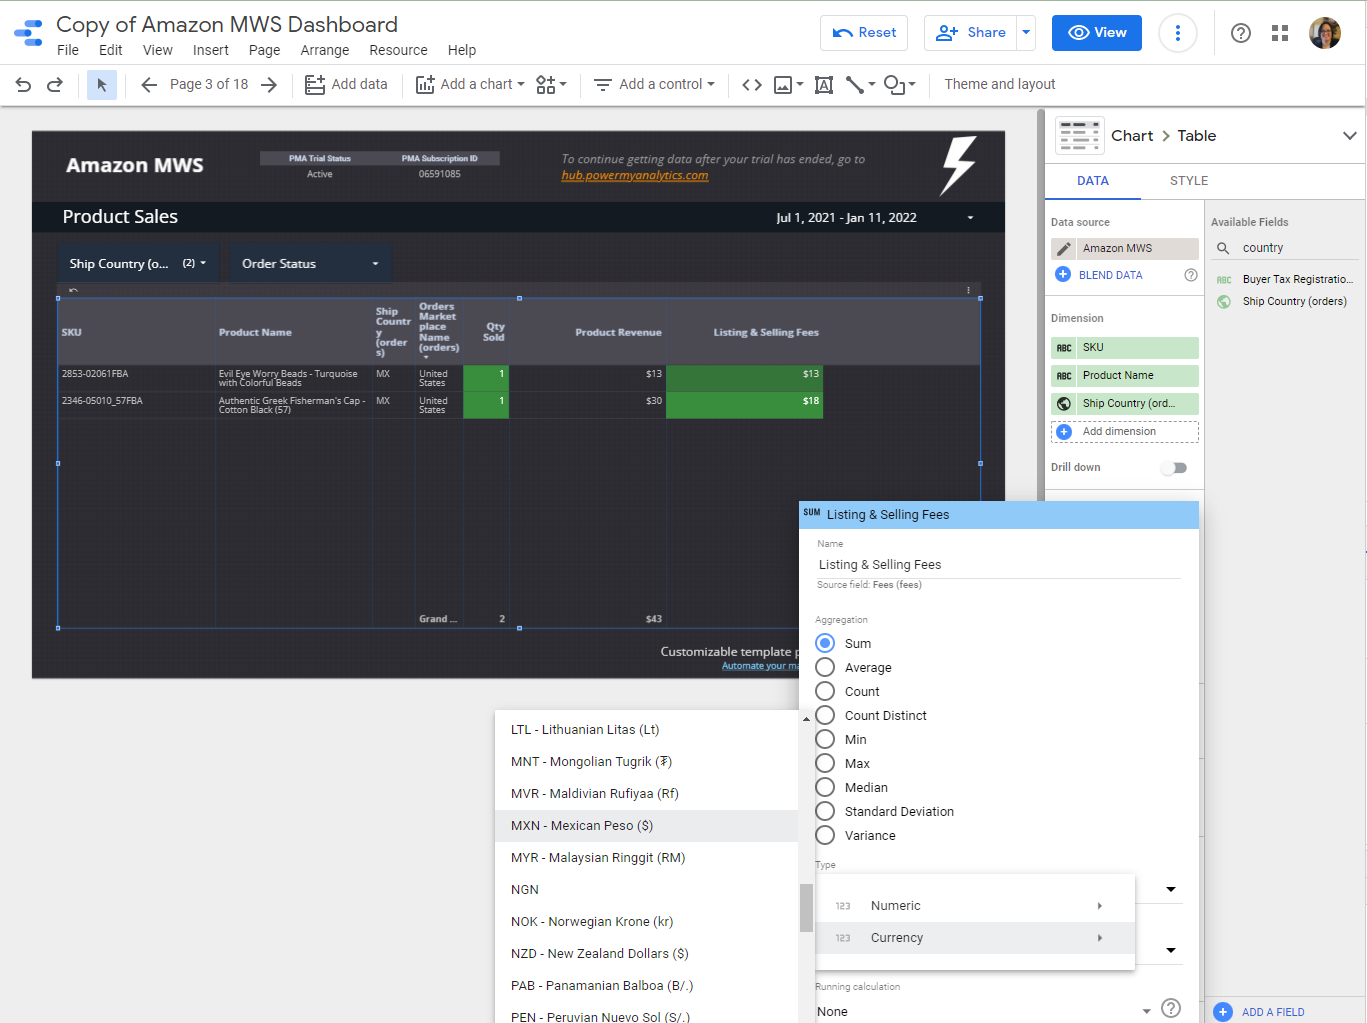
Task: Go to the next page arrow
Action: pos(269,85)
